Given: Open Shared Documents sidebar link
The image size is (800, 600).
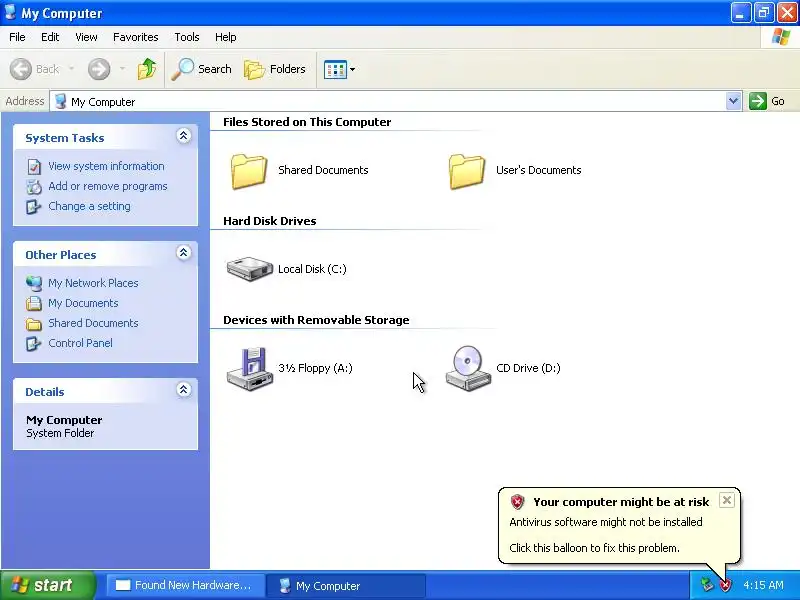Looking at the screenshot, I should [93, 323].
